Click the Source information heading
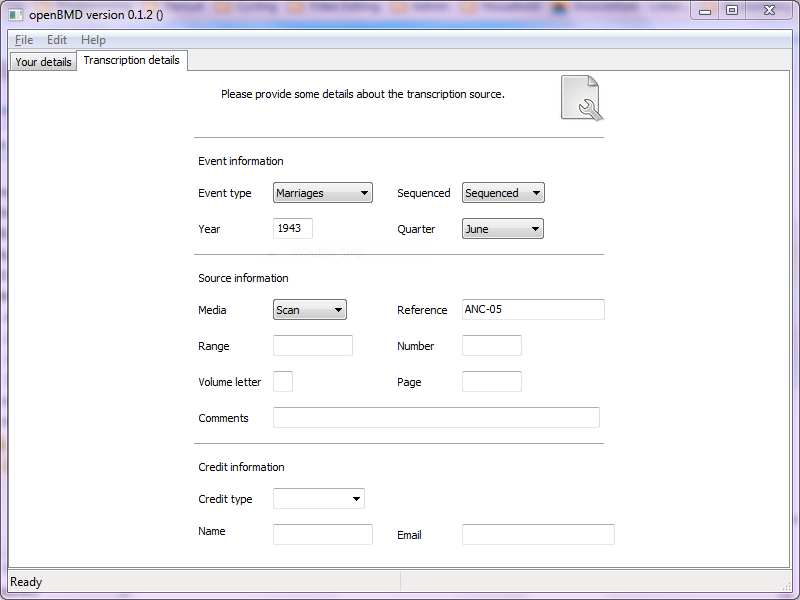This screenshot has width=800, height=600. pos(243,278)
